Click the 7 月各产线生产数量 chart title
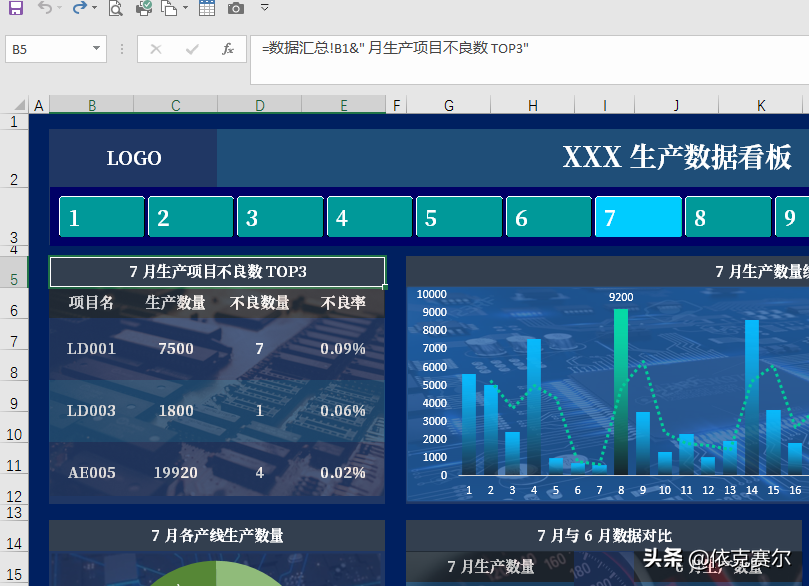 click(217, 535)
